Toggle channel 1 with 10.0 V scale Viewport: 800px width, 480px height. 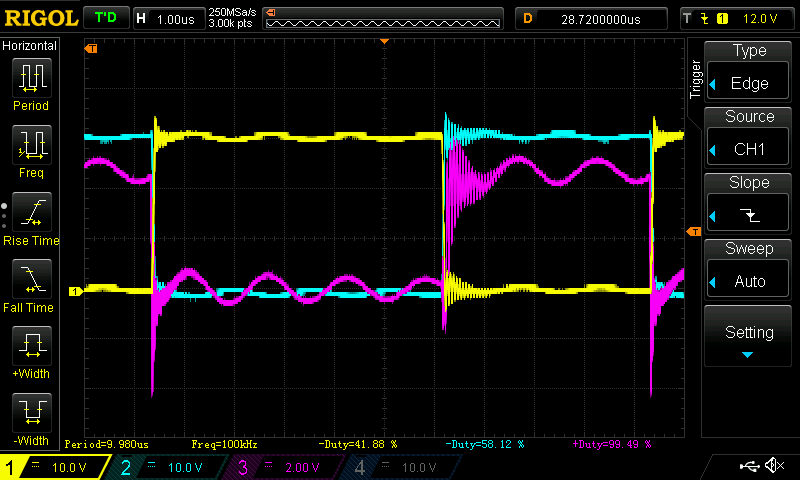[x=54, y=467]
